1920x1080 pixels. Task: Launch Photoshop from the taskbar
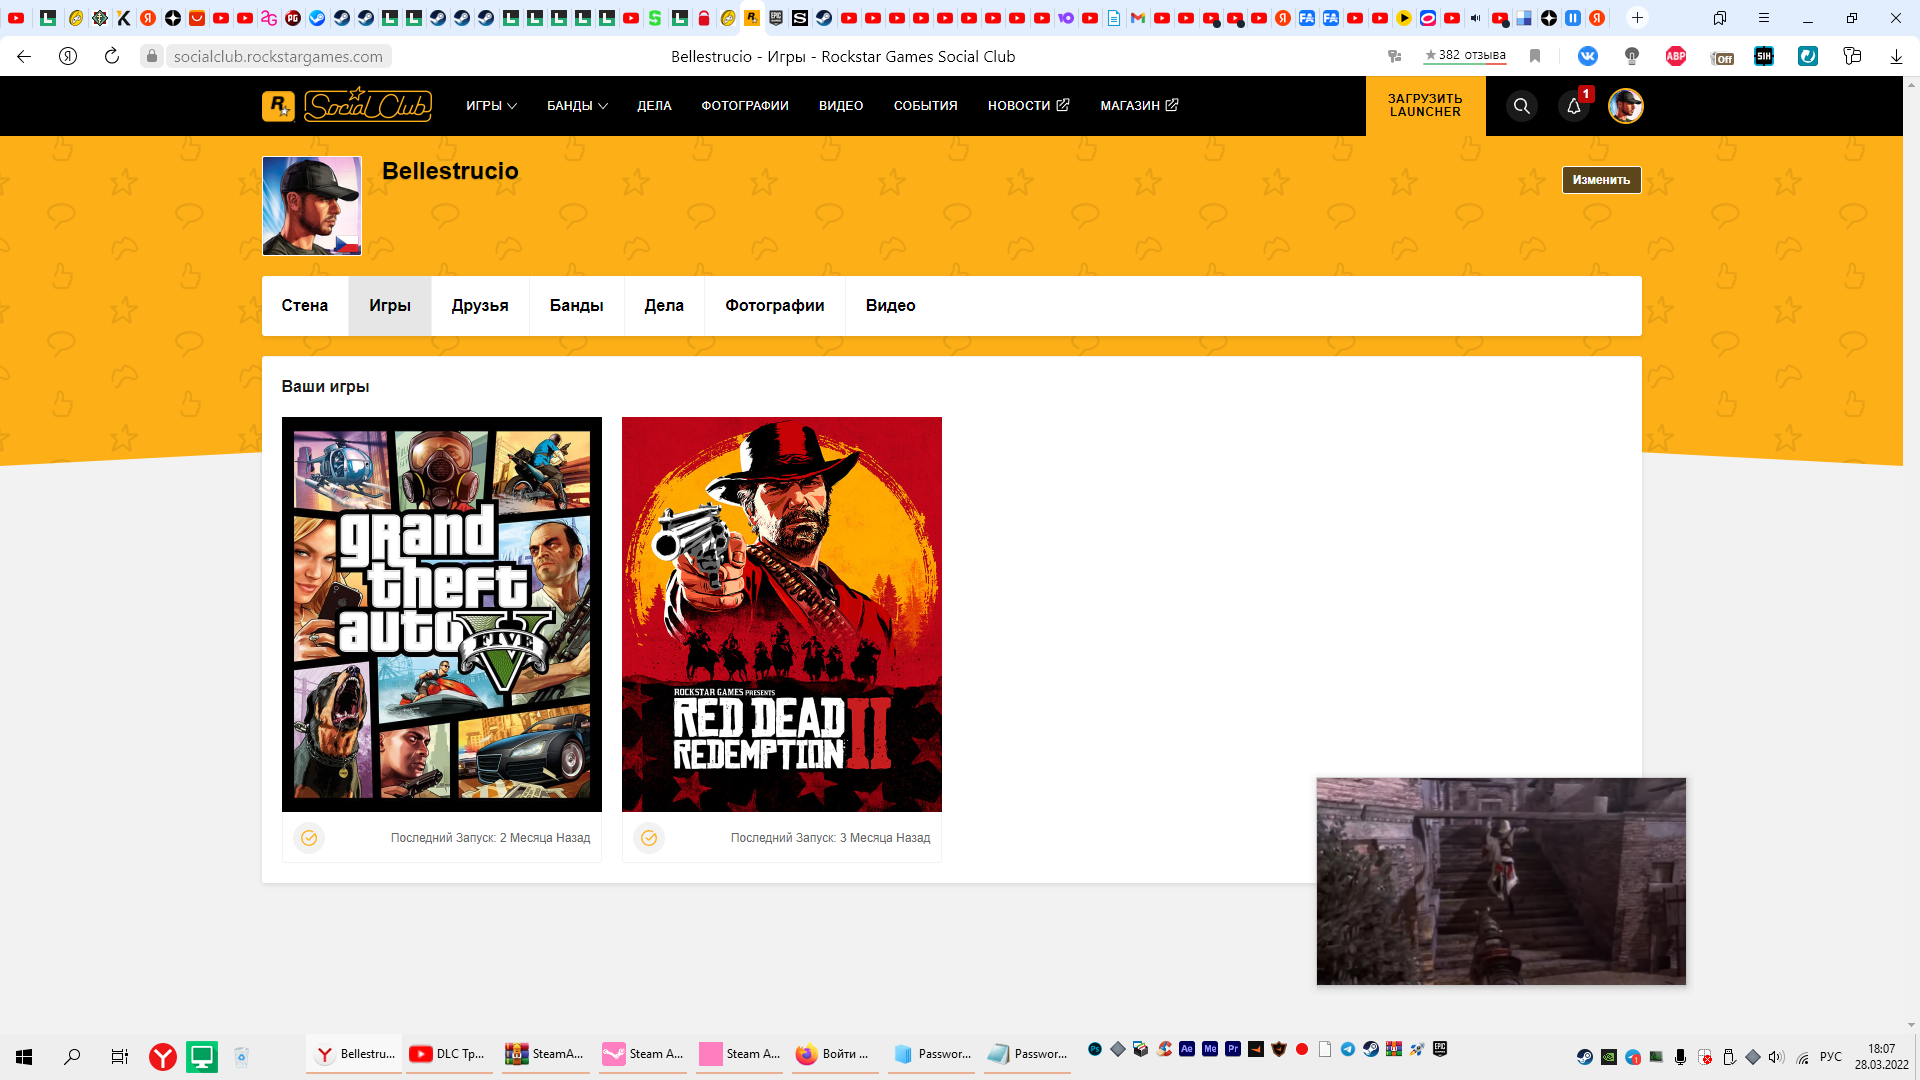pos(1095,1049)
